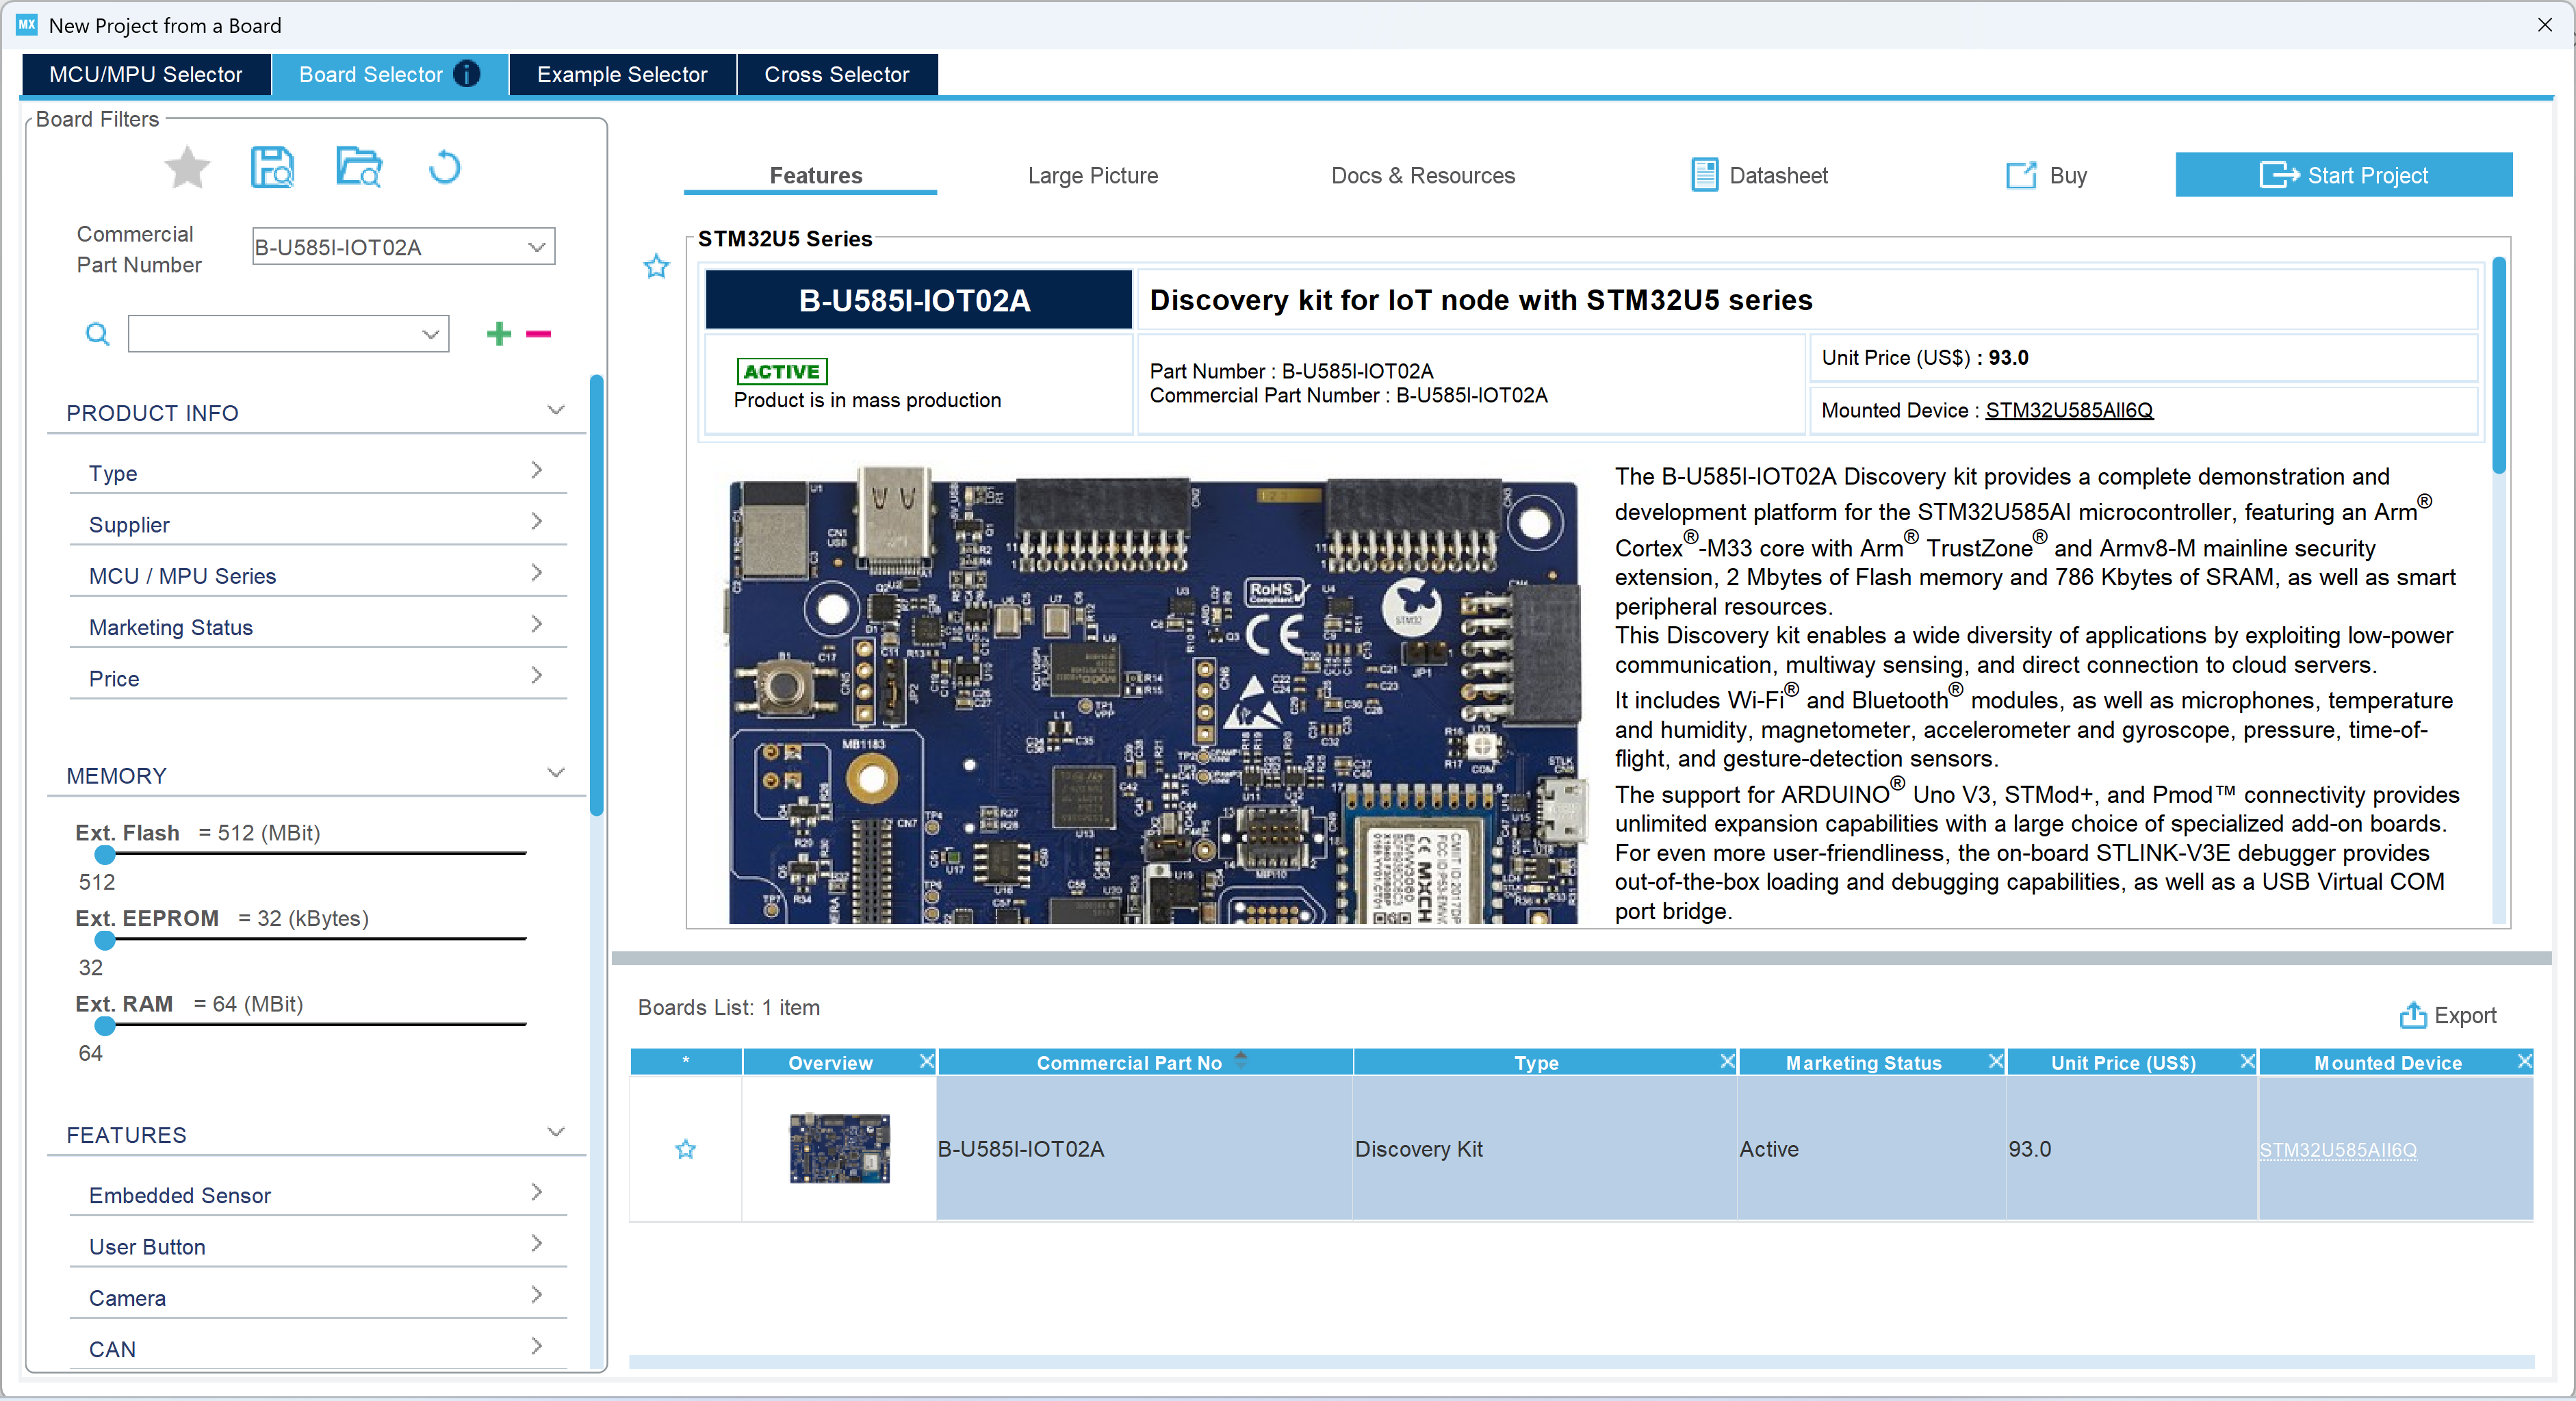Open the filter search combo box dropdown

(431, 334)
